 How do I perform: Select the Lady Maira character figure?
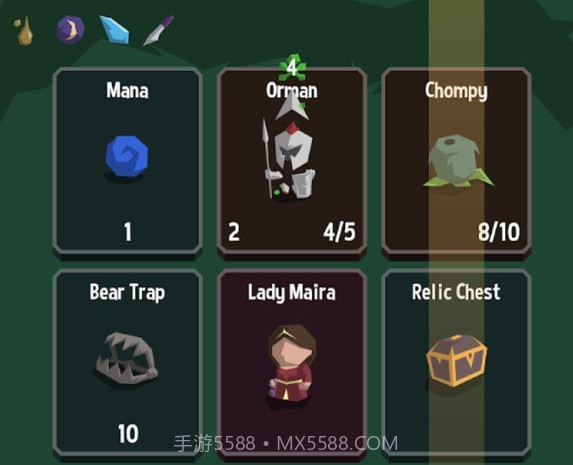(291, 363)
